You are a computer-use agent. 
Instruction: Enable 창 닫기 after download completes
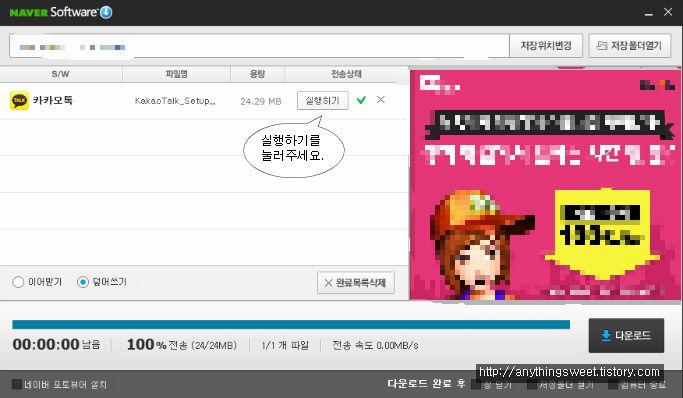click(477, 385)
